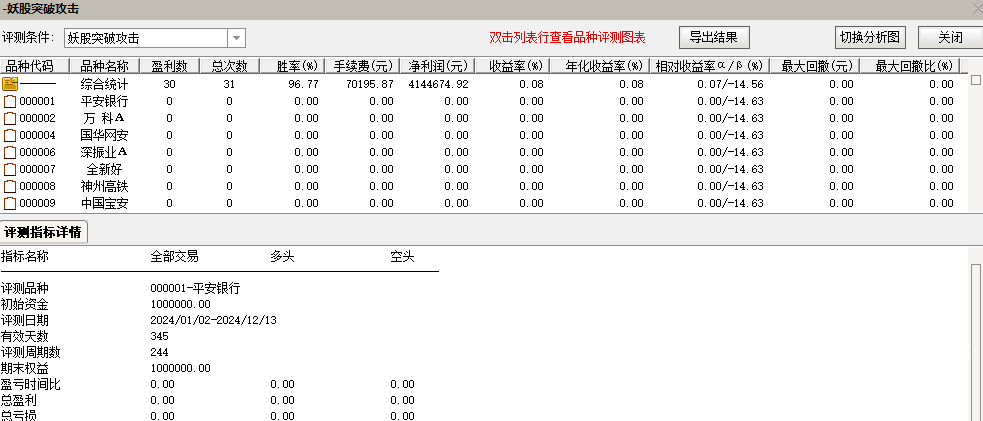The width and height of the screenshot is (983, 421).
Task: Select the 平安银行 row in results
Action: (x=104, y=101)
